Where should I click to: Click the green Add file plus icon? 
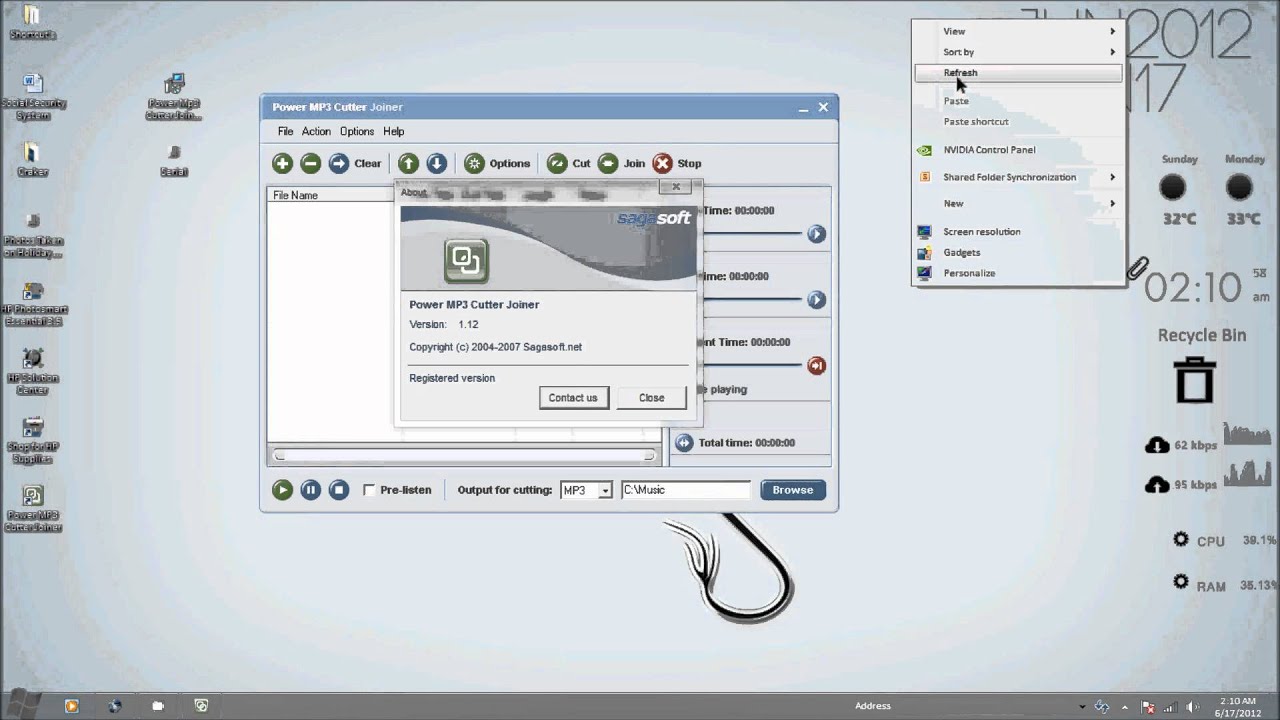point(282,163)
